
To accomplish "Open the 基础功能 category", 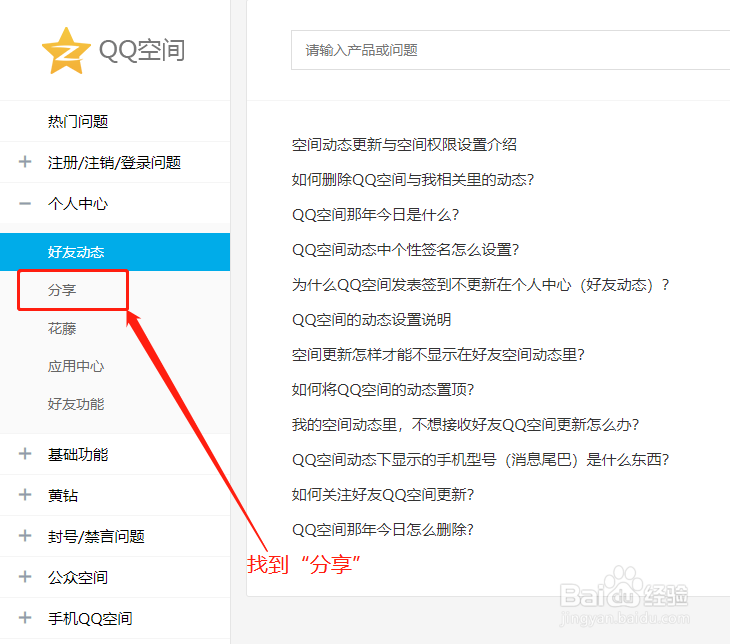I will pos(78,454).
